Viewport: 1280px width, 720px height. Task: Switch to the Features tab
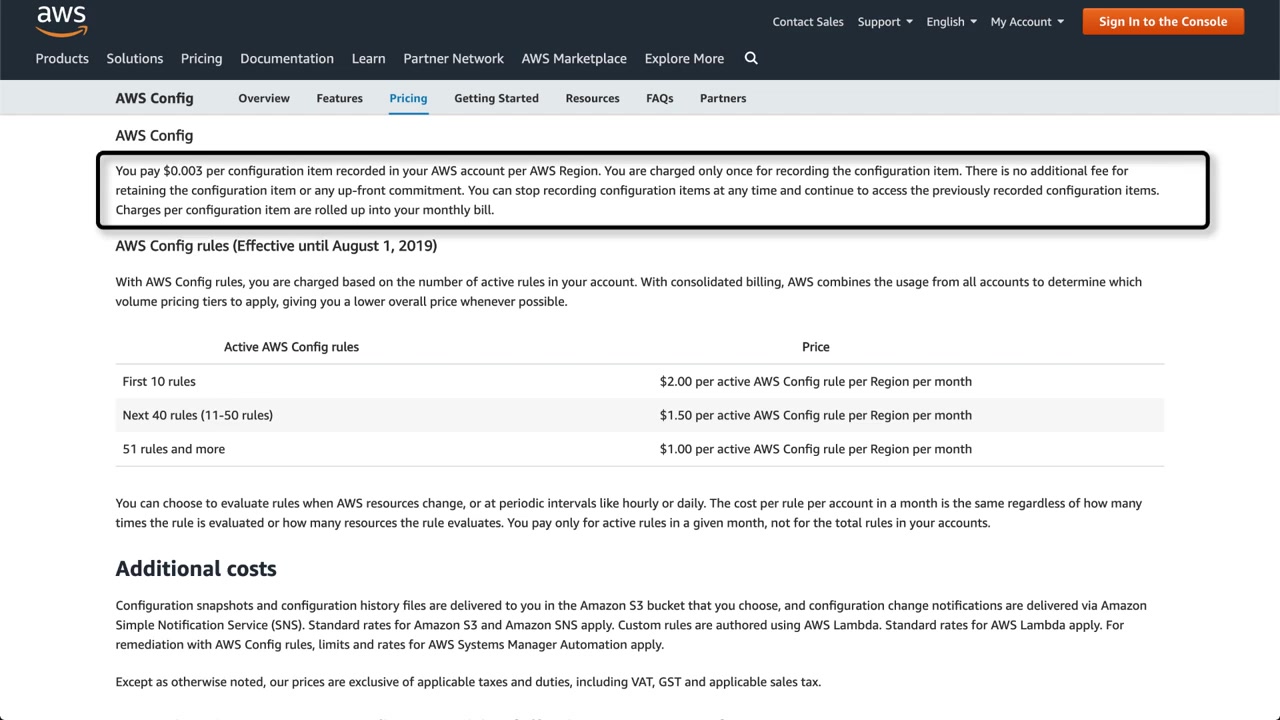point(340,98)
